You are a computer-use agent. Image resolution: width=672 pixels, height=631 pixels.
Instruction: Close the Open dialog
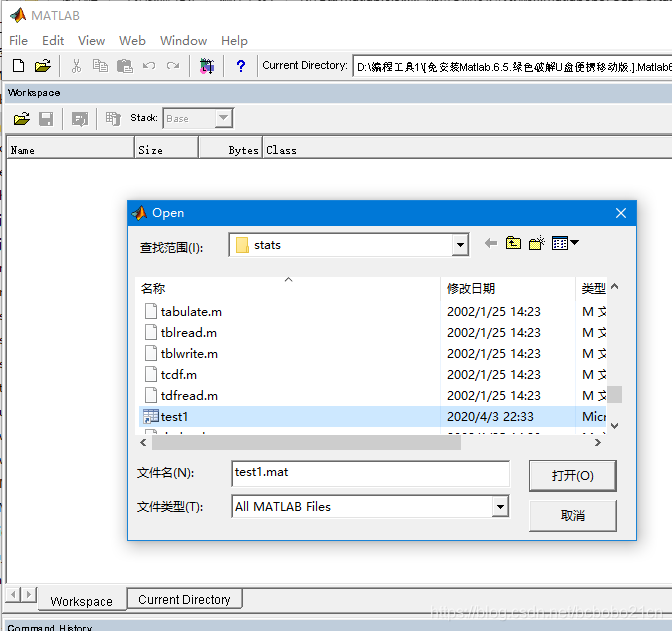tap(621, 213)
